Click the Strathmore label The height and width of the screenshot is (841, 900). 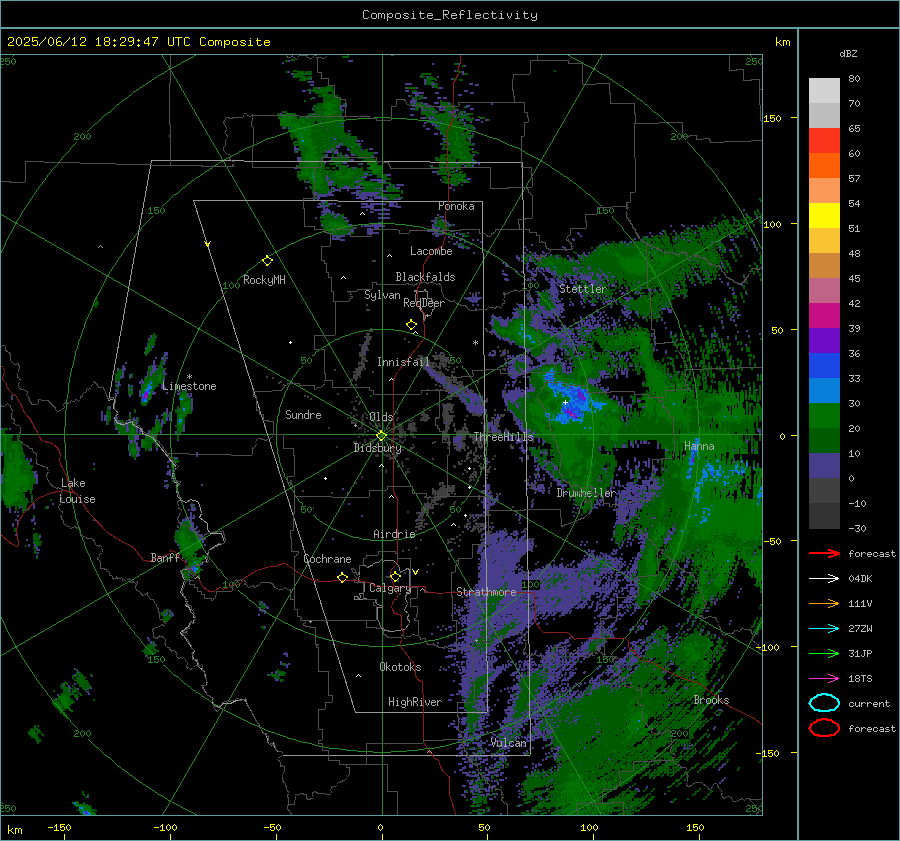pyautogui.click(x=487, y=592)
